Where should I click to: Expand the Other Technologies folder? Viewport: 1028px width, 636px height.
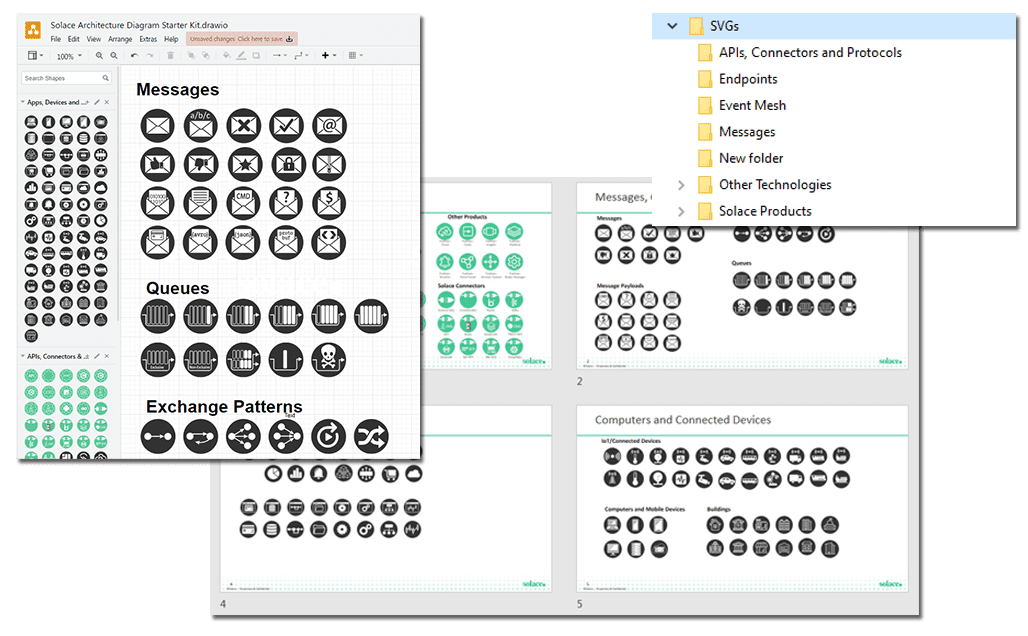pyautogui.click(x=682, y=185)
